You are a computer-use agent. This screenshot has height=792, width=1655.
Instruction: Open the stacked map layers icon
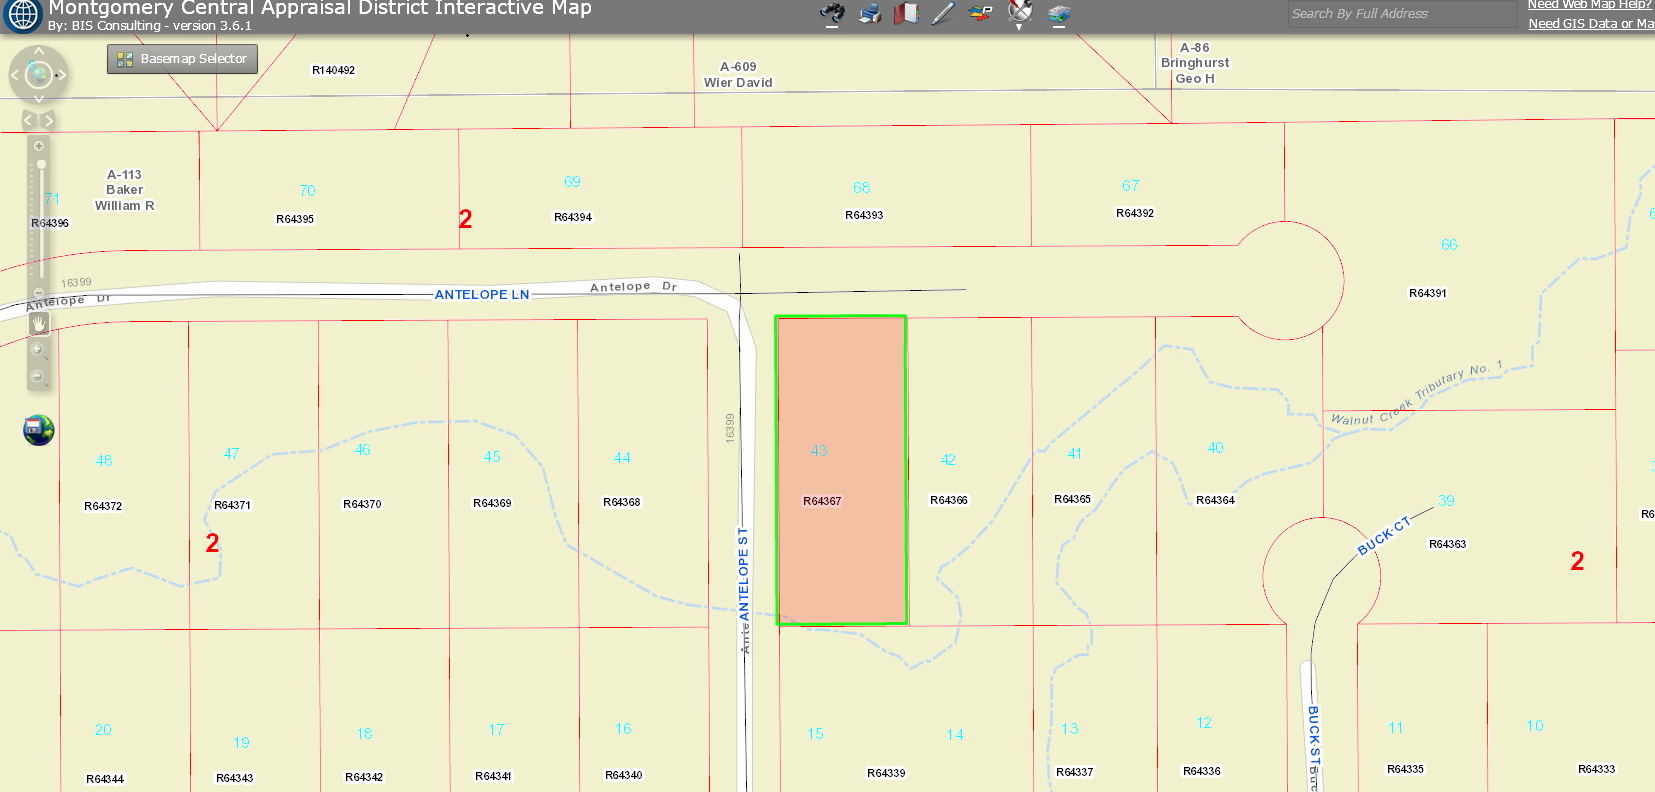pos(1059,13)
